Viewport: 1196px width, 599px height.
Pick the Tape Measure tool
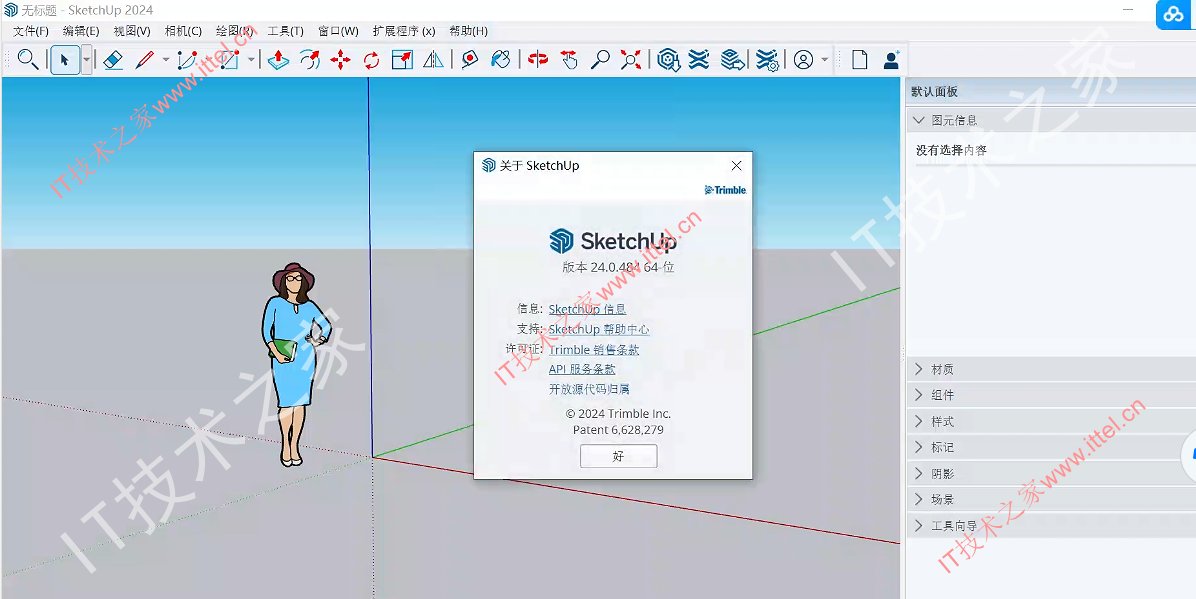point(470,60)
